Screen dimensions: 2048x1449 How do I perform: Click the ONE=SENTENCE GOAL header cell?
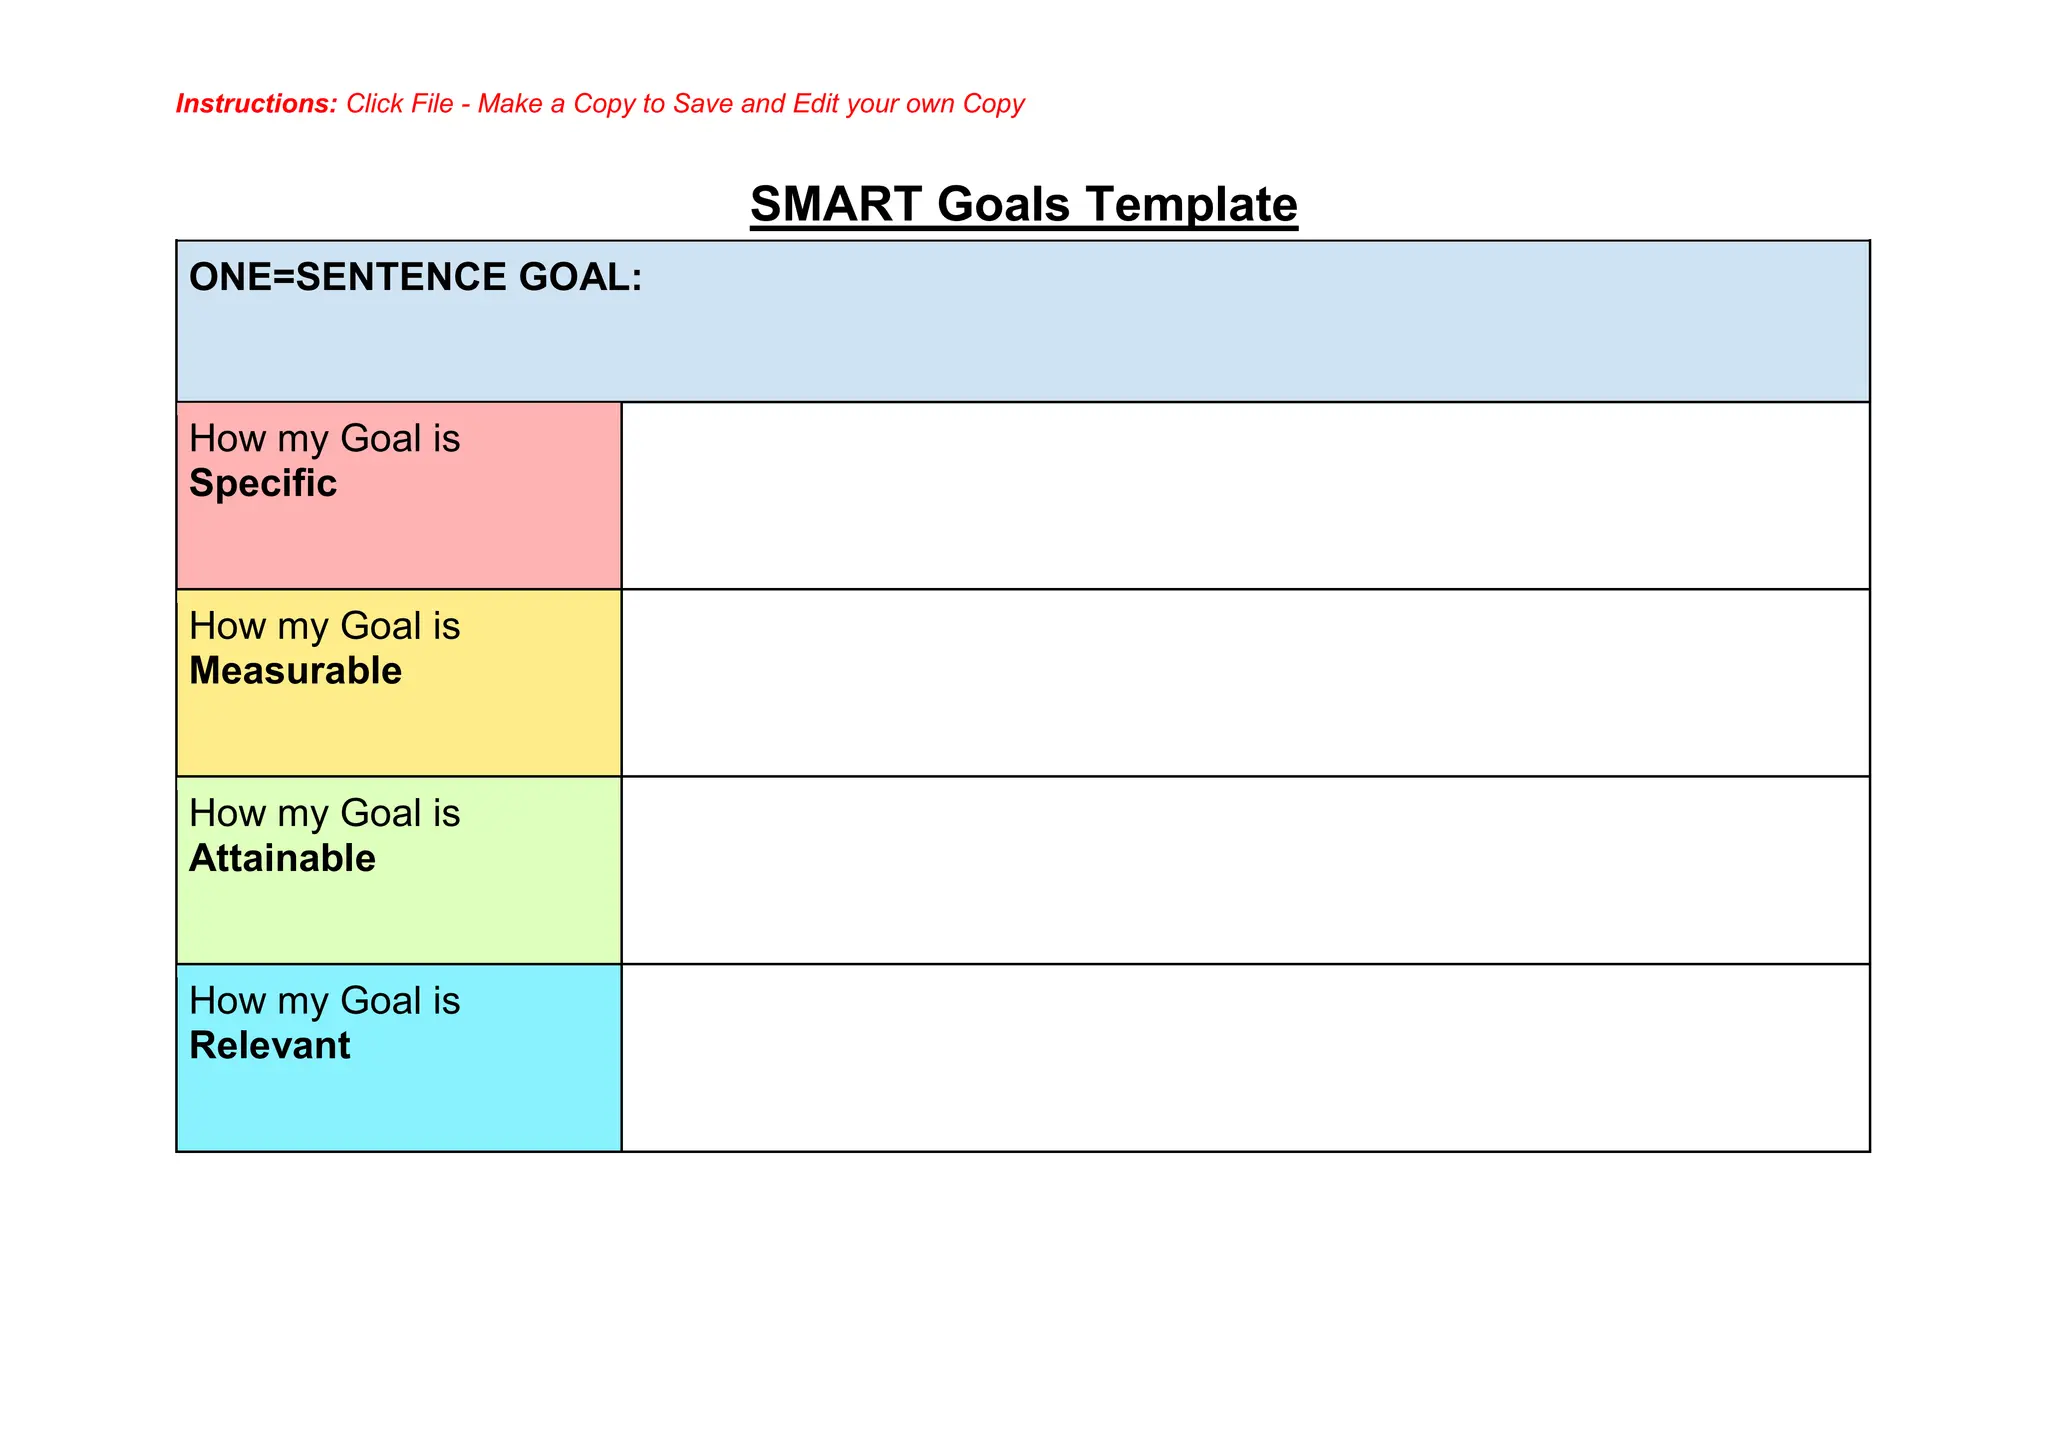click(1023, 322)
